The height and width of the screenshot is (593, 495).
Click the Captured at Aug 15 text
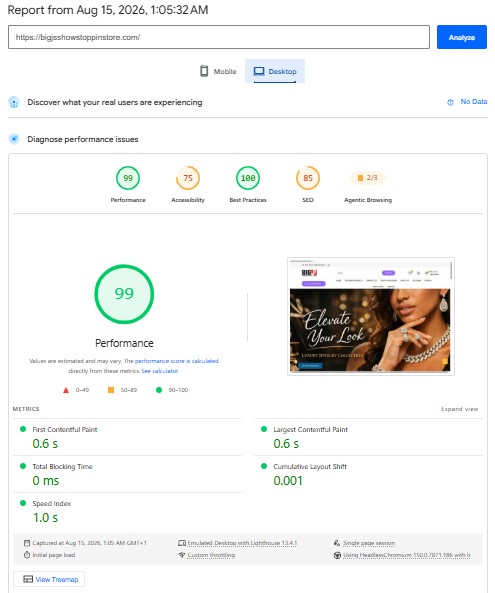tap(90, 543)
